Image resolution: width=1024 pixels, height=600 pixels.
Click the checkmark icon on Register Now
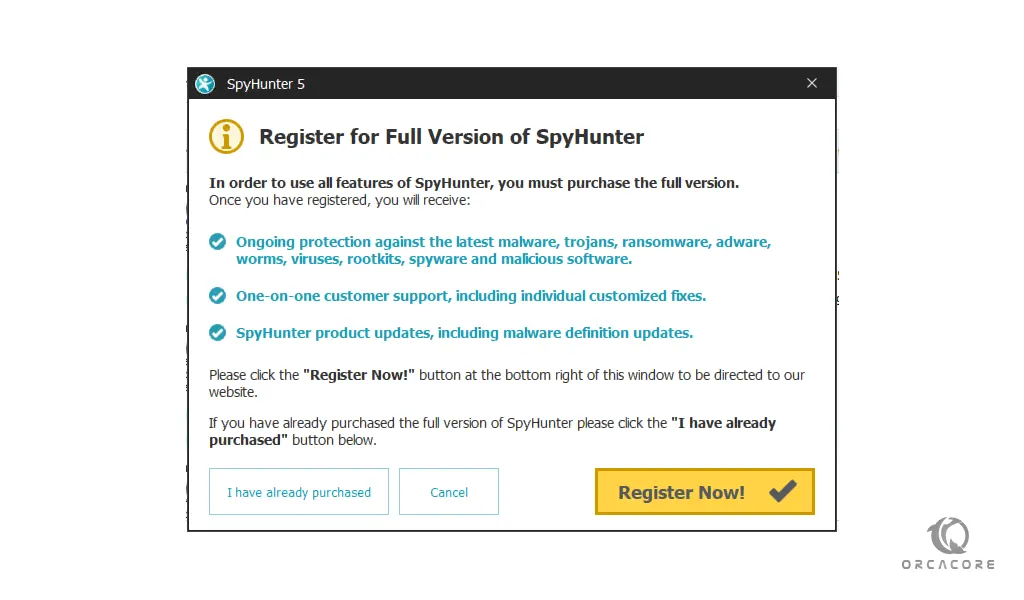782,491
